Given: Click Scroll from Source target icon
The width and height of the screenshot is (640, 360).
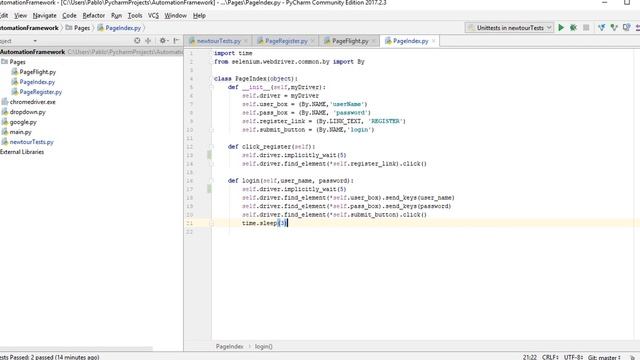Looking at the screenshot, I should click(x=137, y=40).
